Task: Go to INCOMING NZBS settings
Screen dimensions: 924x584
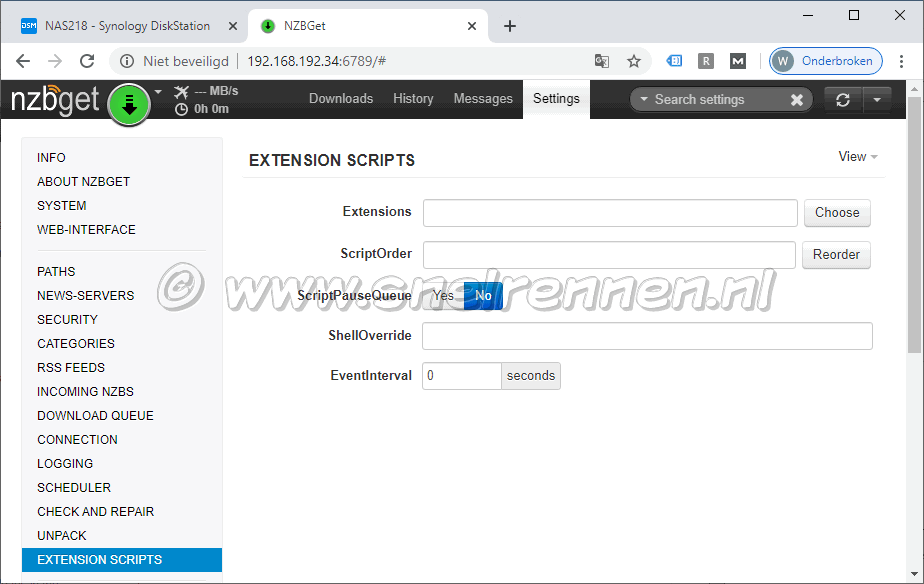Action: point(85,392)
